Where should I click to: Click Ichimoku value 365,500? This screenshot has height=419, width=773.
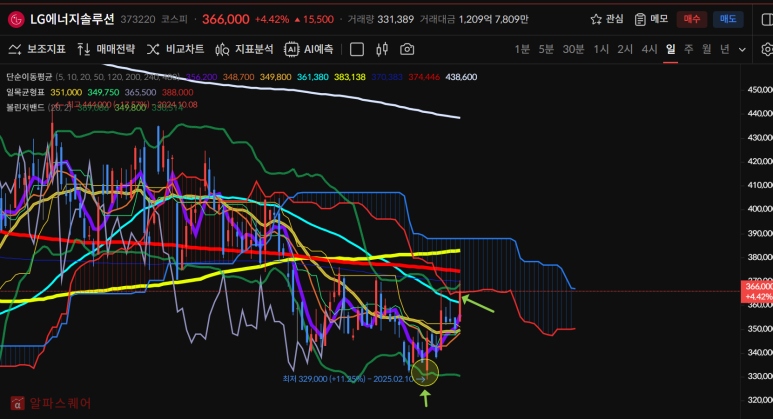(141, 92)
